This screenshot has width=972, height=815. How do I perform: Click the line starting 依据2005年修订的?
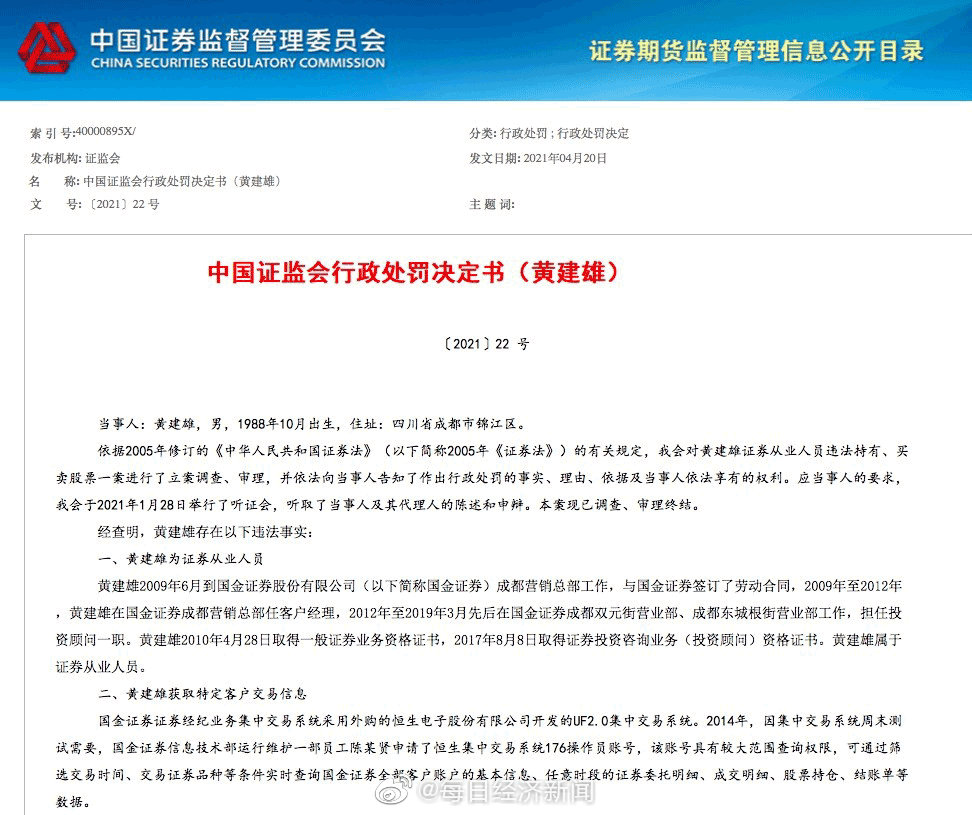coord(503,451)
